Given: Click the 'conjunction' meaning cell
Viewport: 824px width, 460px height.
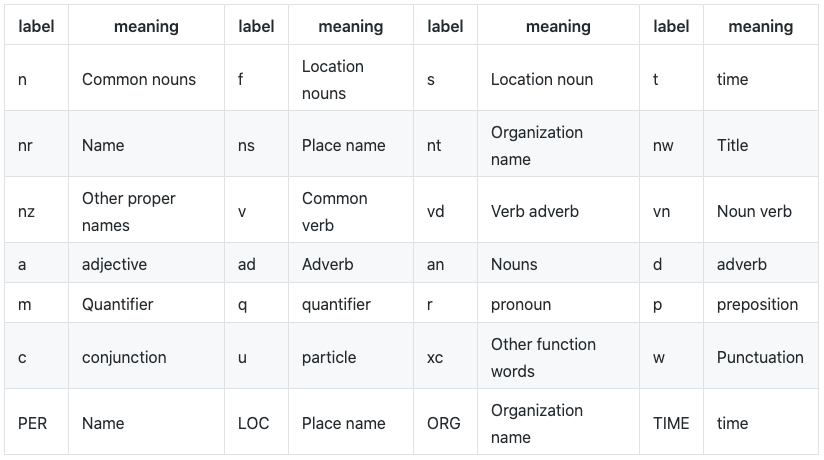Looking at the screenshot, I should pos(124,357).
